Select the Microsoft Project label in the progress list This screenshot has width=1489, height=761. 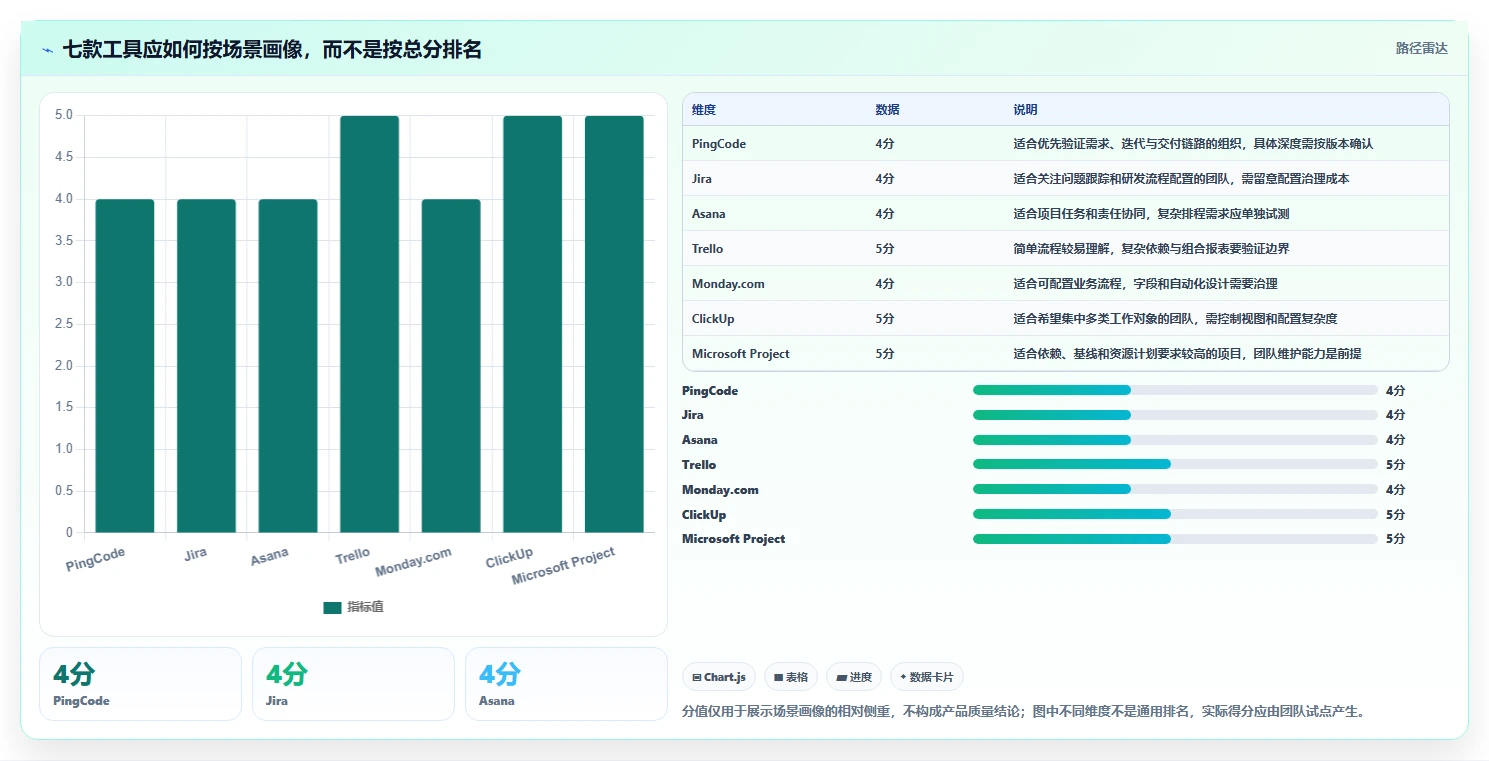[734, 539]
